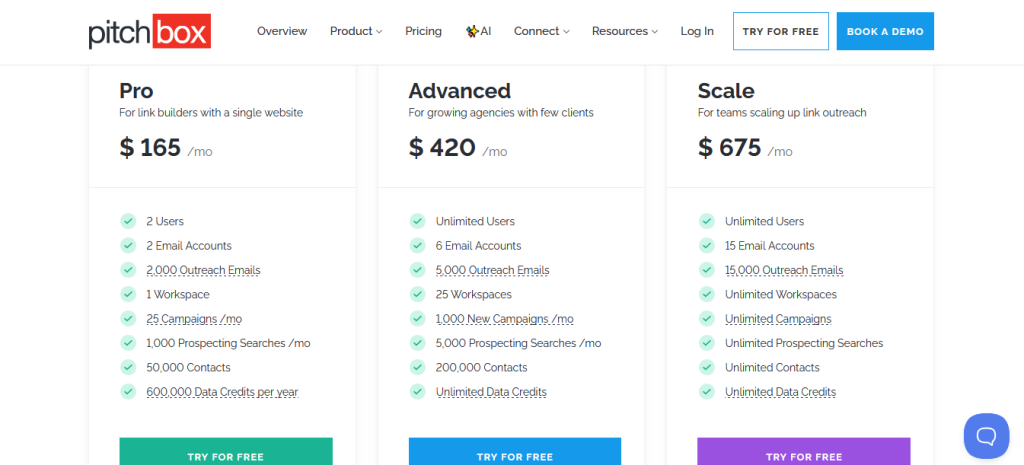
Task: Click the BOOK A DEMO button
Action: (885, 31)
